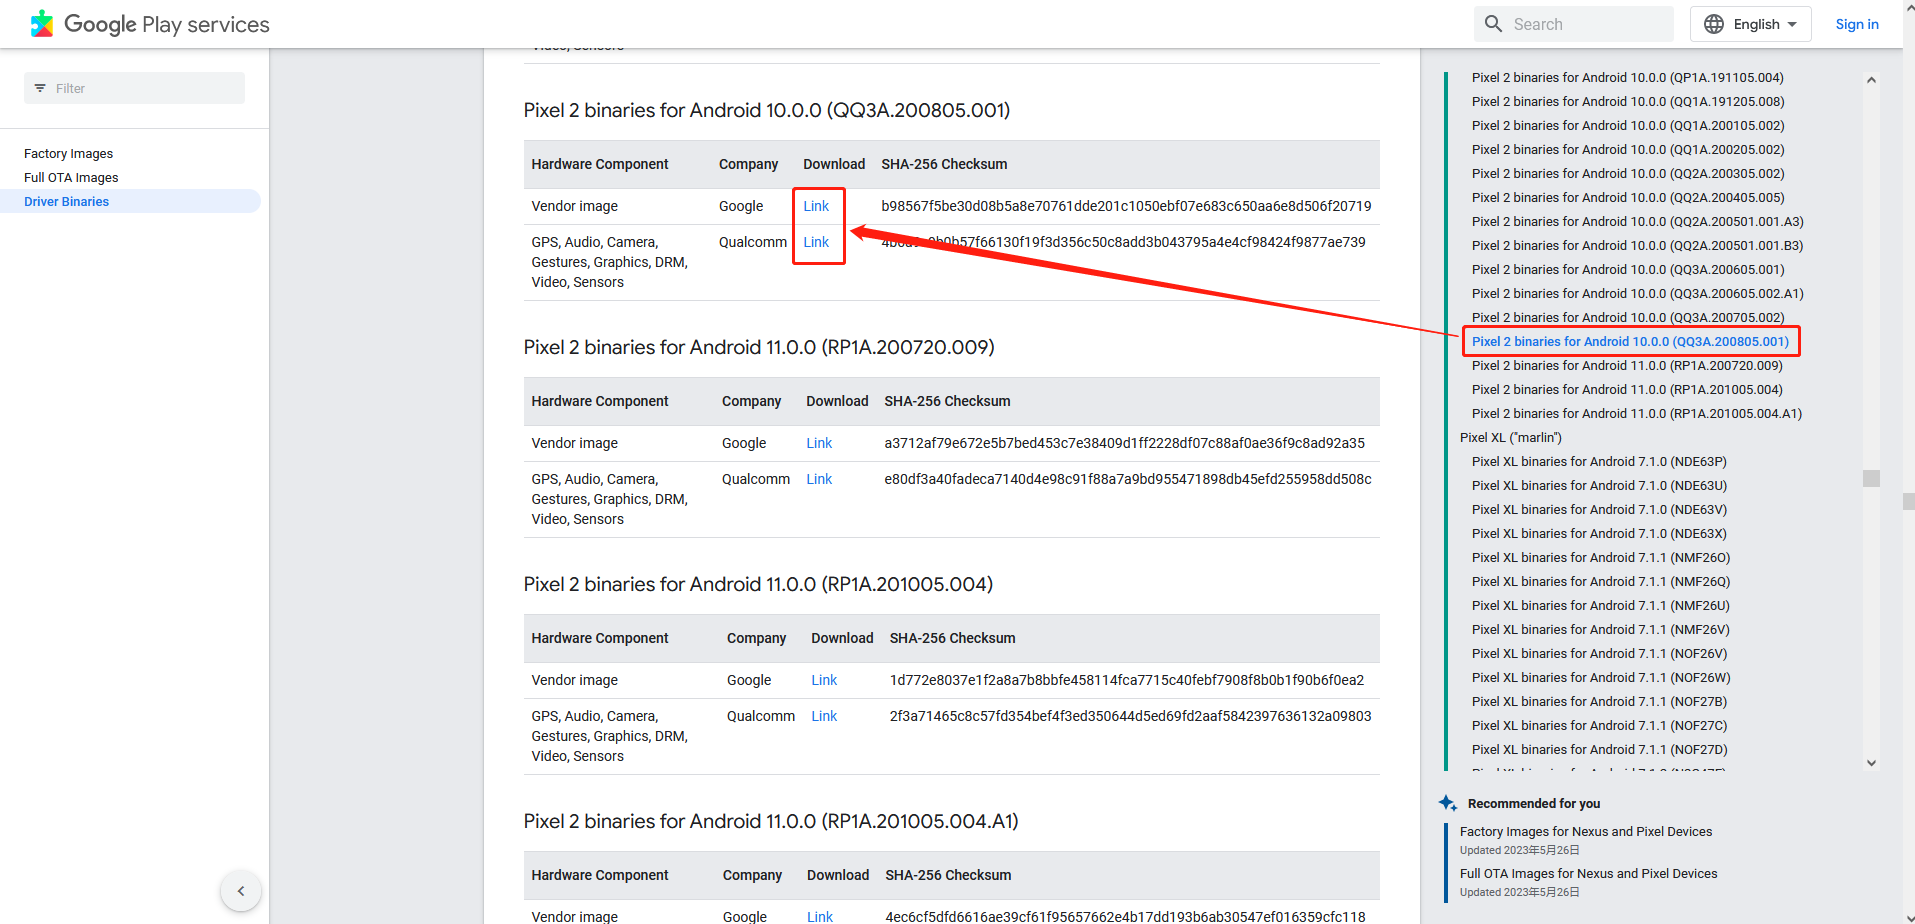Screen dimensions: 1915x924
Task: Jump to Pixel XL 7.1.1 (NMF26Q)
Action: coord(1601,581)
